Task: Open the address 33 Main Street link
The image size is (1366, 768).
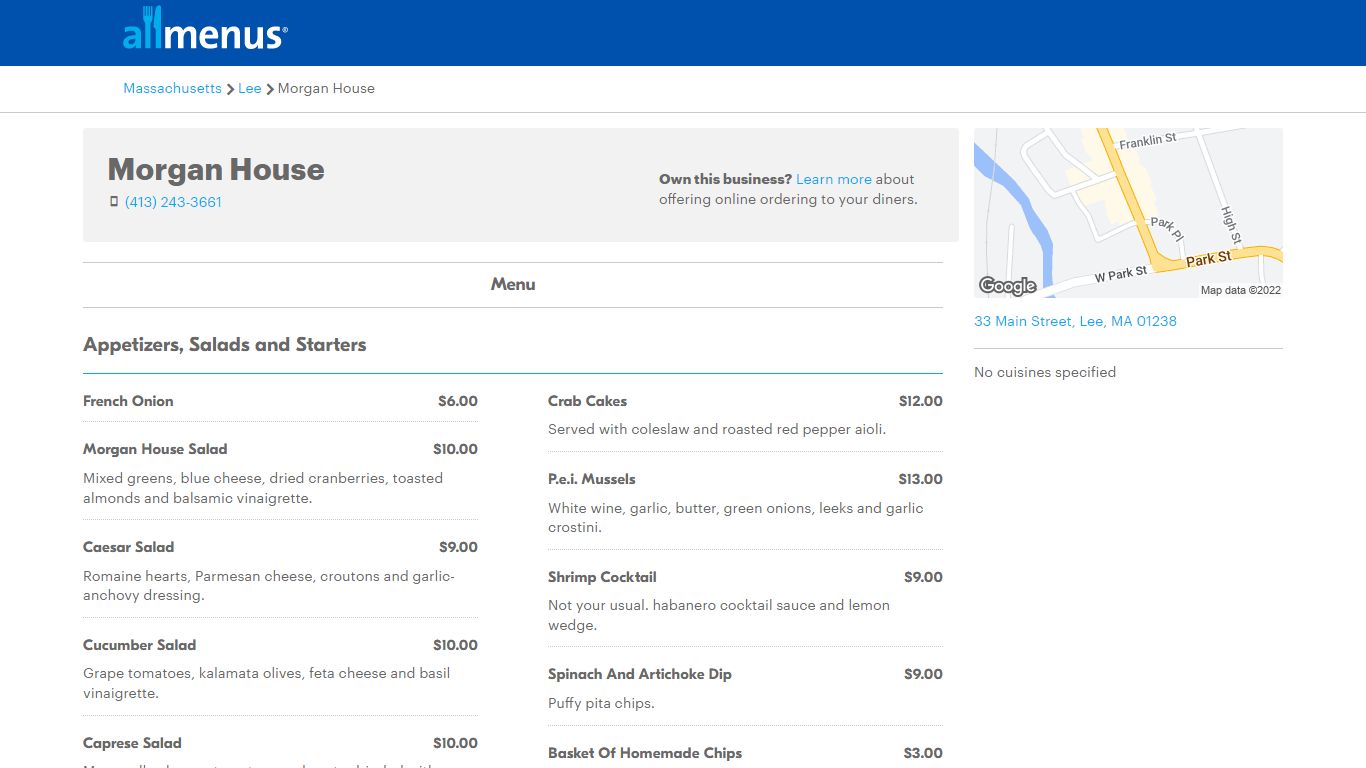Action: coord(1075,321)
